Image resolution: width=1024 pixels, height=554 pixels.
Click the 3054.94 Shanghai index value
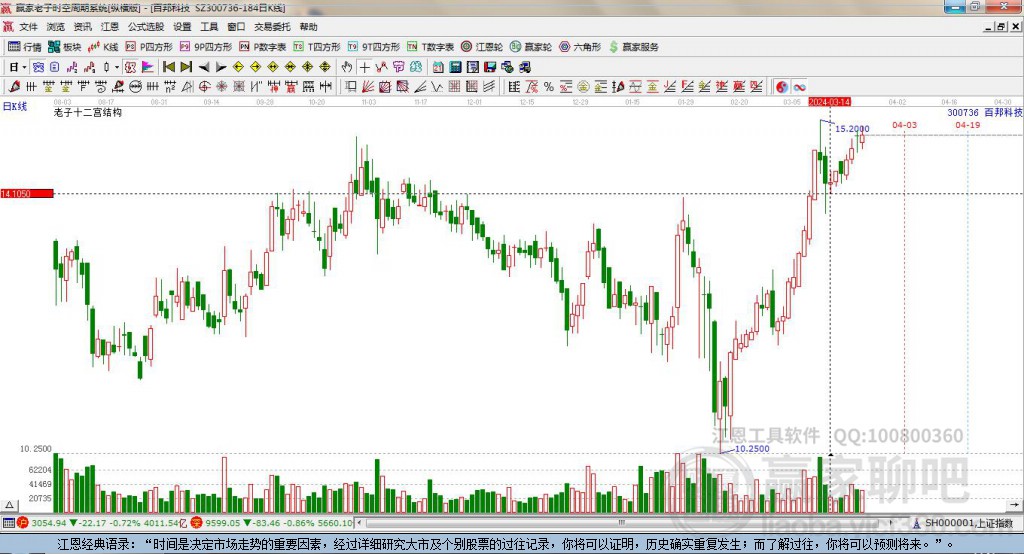click(49, 523)
